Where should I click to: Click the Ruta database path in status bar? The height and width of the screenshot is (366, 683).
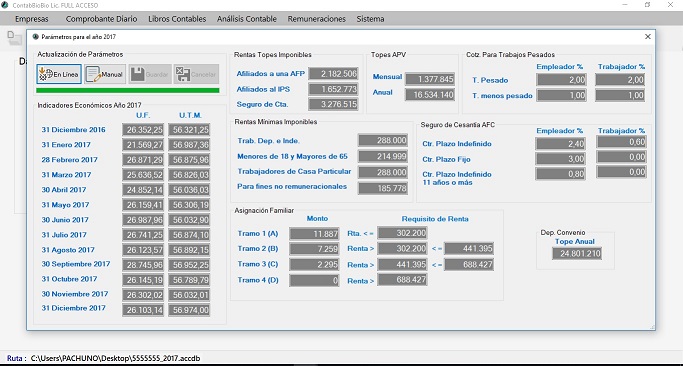coord(115,359)
